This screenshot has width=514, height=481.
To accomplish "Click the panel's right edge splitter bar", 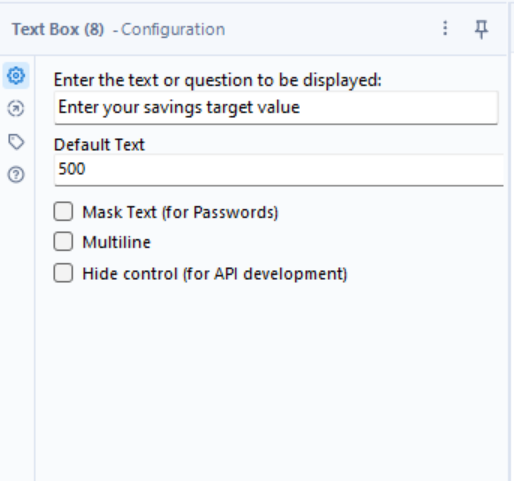I will (510, 240).
